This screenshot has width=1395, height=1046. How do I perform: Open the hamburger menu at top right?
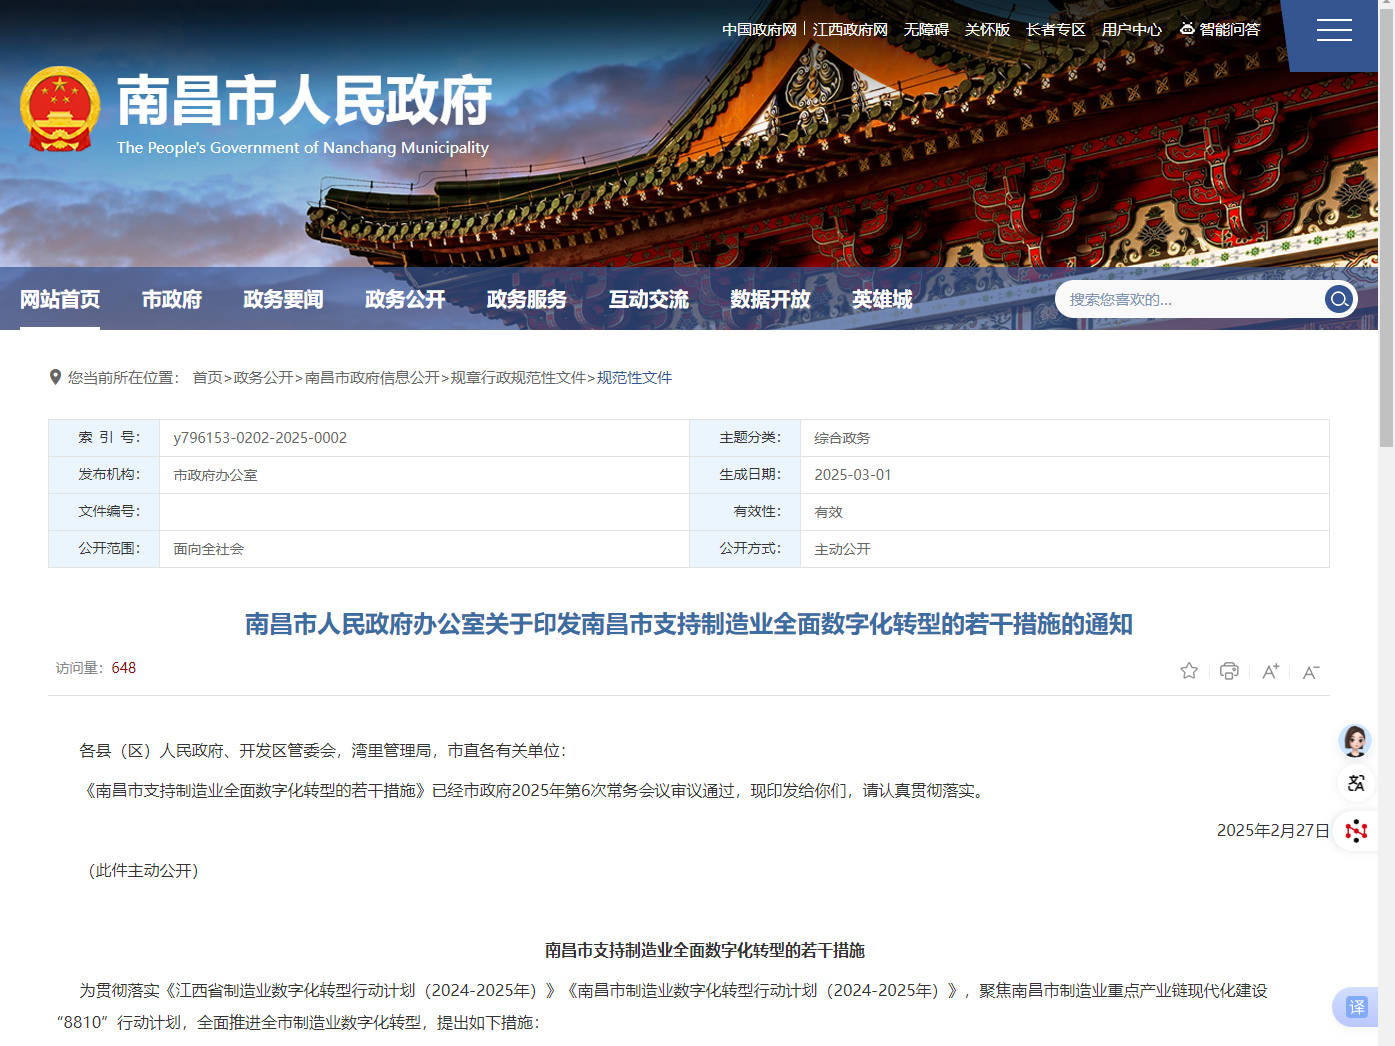point(1334,31)
